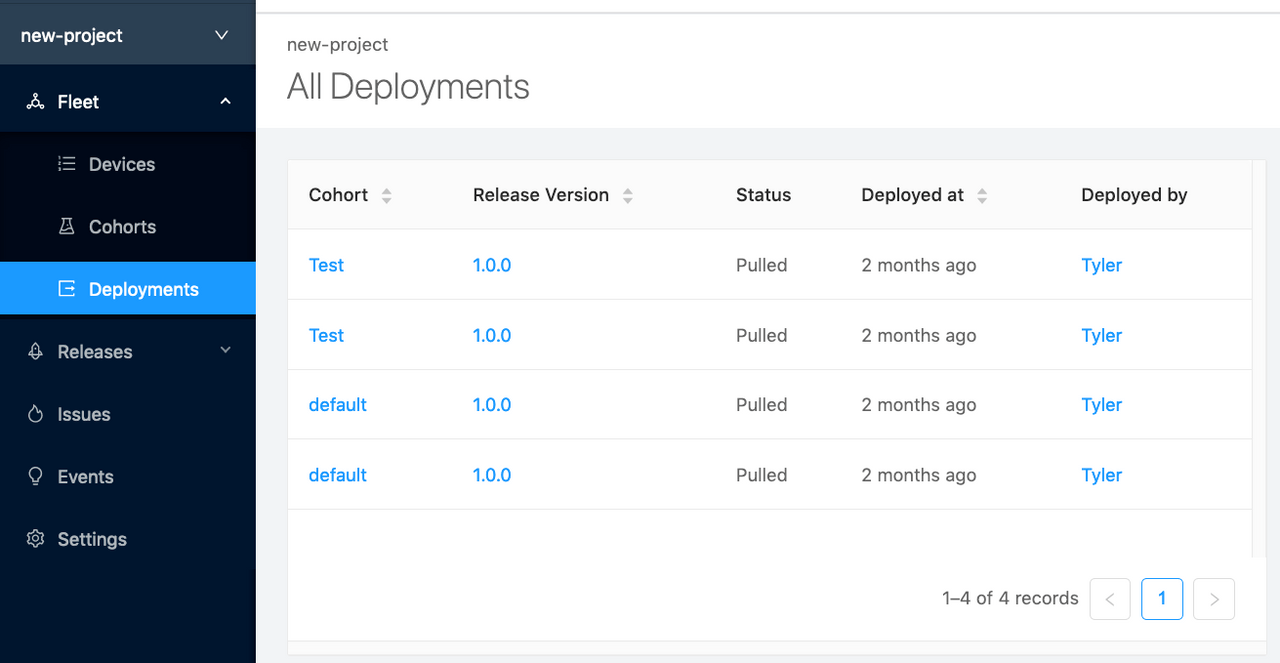1280x663 pixels.
Task: Toggle sorting on Release Version column
Action: tap(627, 196)
